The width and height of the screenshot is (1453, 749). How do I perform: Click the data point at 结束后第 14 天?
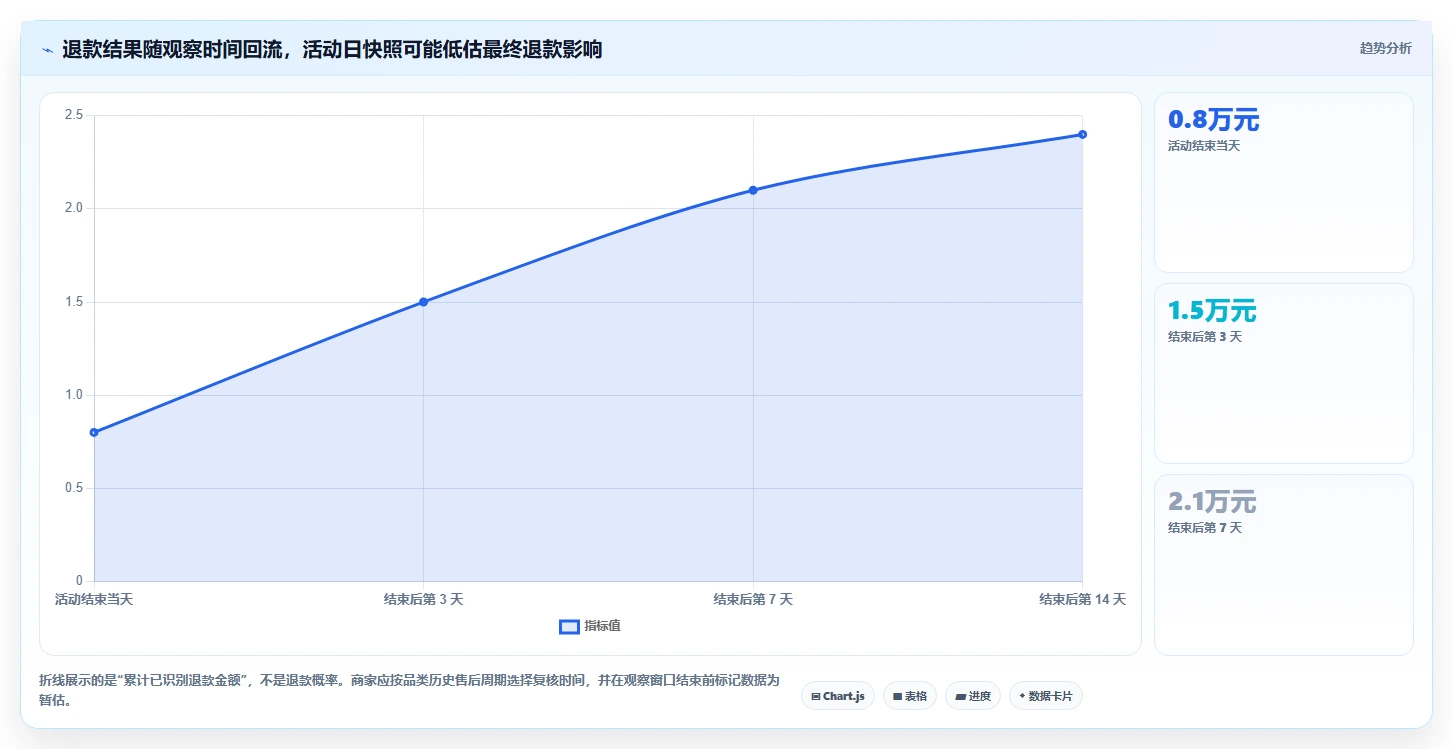pos(1082,134)
